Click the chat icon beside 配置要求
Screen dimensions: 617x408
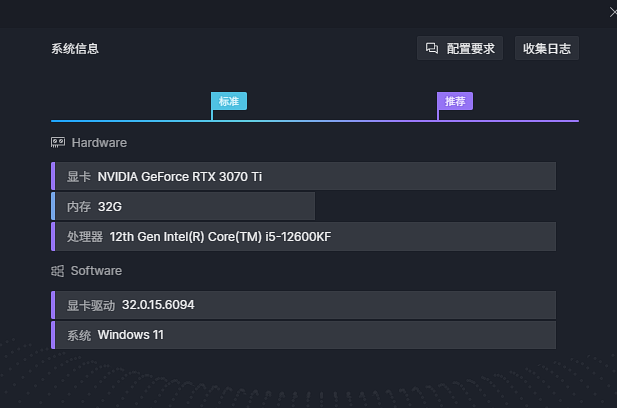pos(432,48)
